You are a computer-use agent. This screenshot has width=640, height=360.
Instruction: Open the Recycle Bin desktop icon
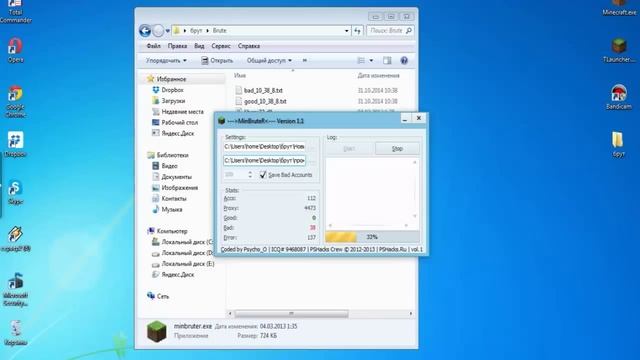point(16,333)
